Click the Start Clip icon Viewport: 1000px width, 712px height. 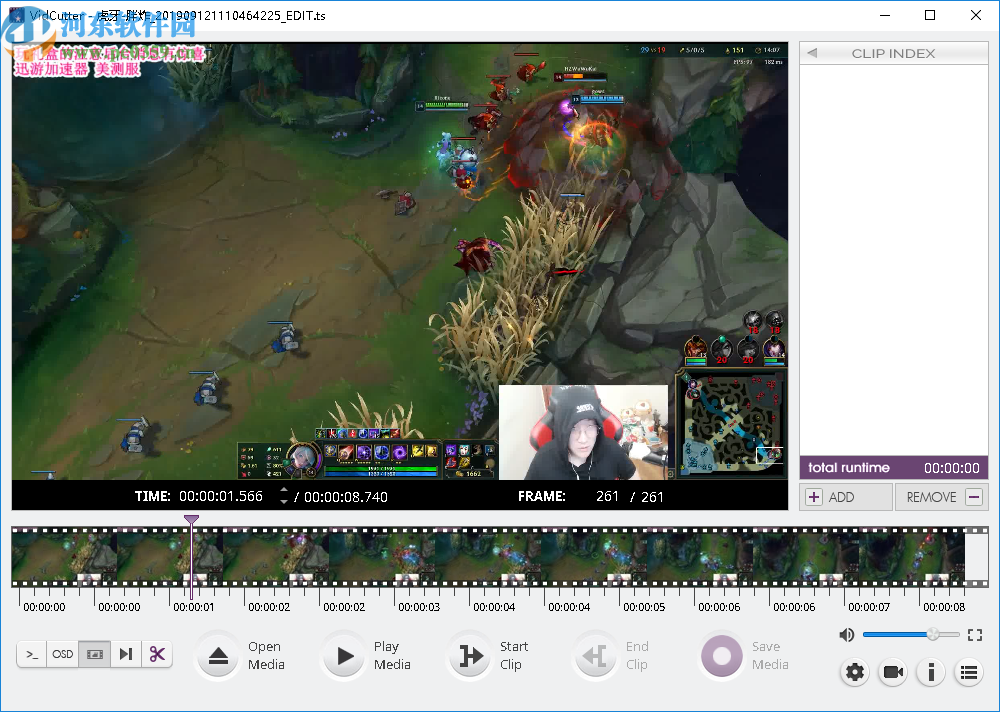pos(471,656)
